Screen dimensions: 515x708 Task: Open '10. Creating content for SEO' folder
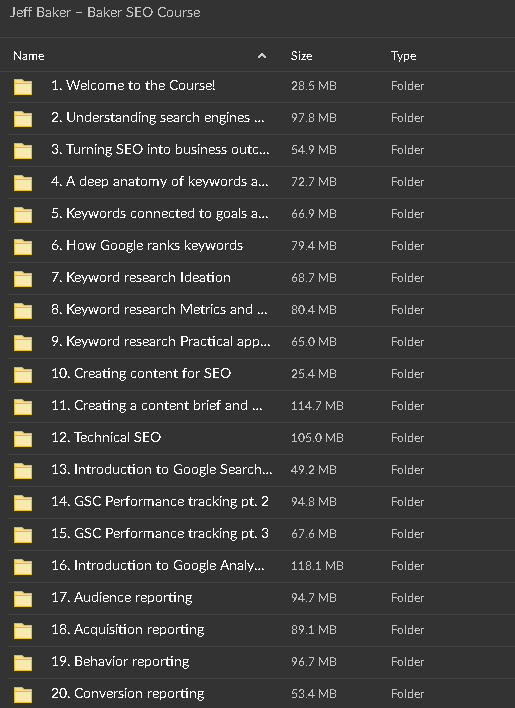pos(141,374)
